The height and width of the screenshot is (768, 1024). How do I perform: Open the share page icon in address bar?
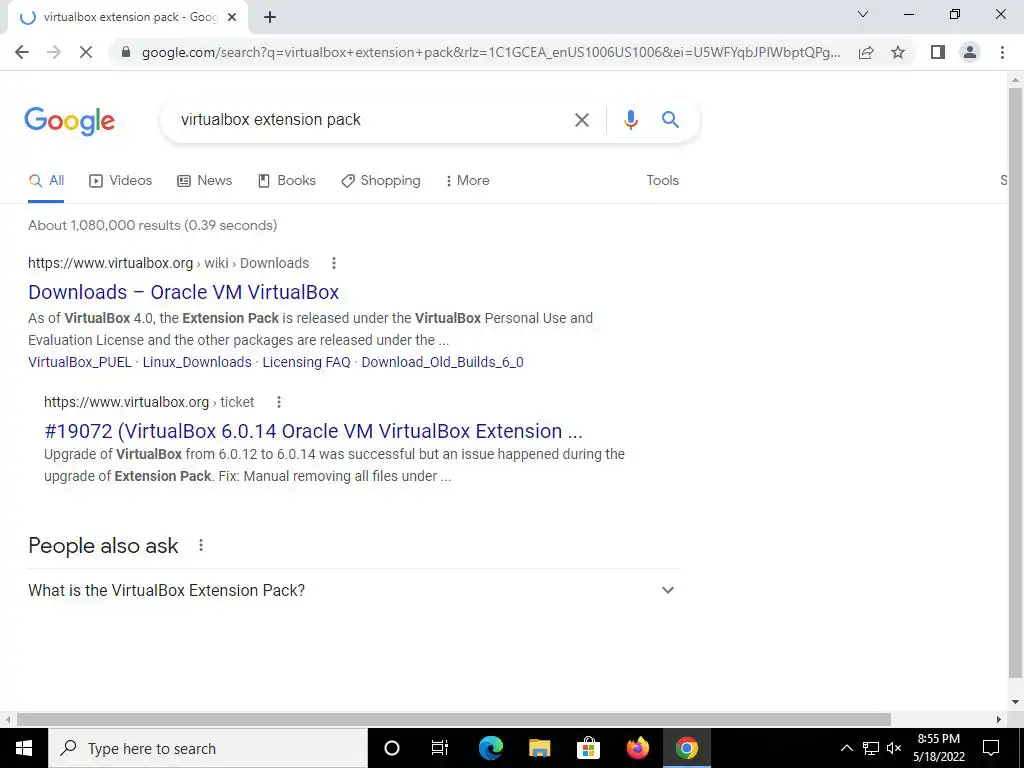point(866,52)
